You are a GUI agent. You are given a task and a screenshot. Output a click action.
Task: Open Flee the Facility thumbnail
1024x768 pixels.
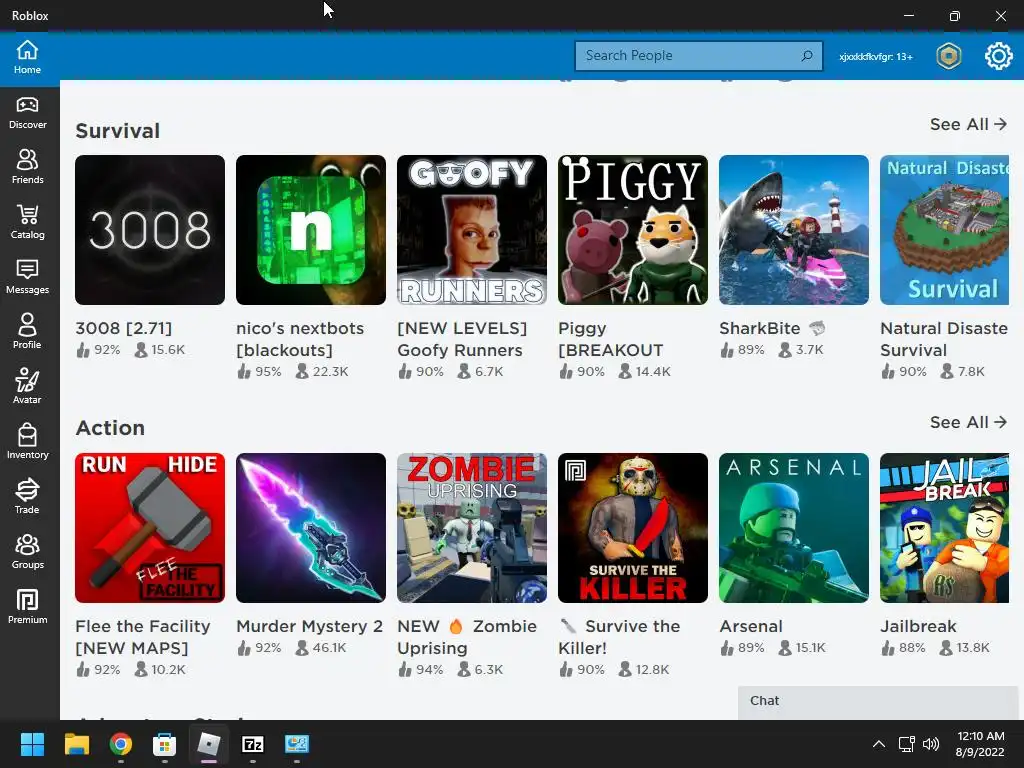click(x=150, y=528)
